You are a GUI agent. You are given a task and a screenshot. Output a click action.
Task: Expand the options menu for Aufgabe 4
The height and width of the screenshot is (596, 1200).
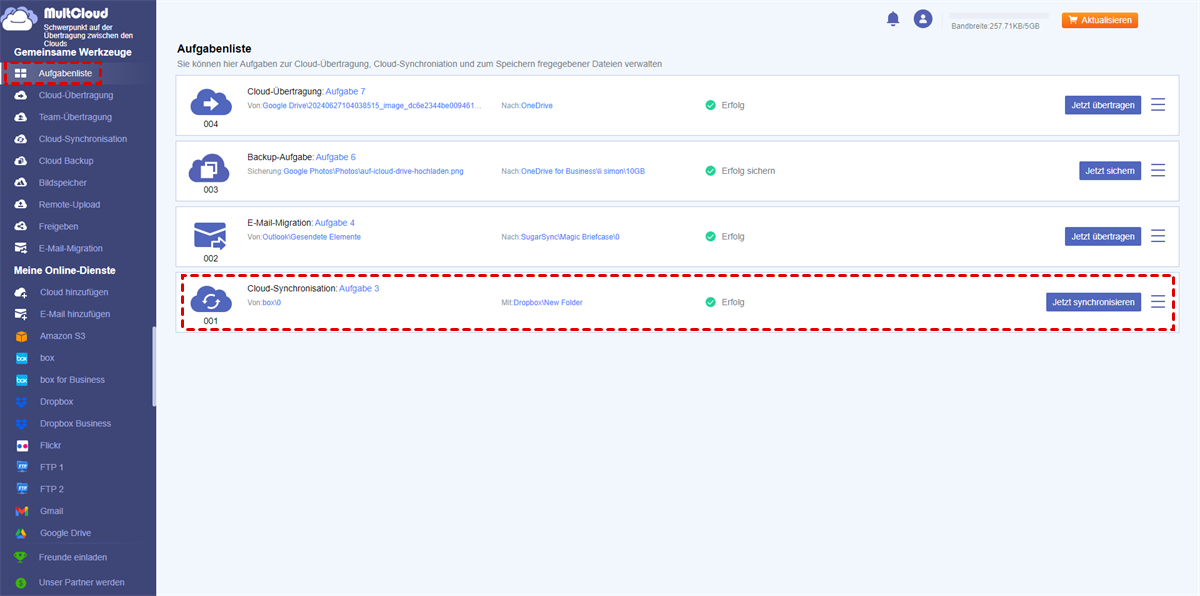point(1158,237)
